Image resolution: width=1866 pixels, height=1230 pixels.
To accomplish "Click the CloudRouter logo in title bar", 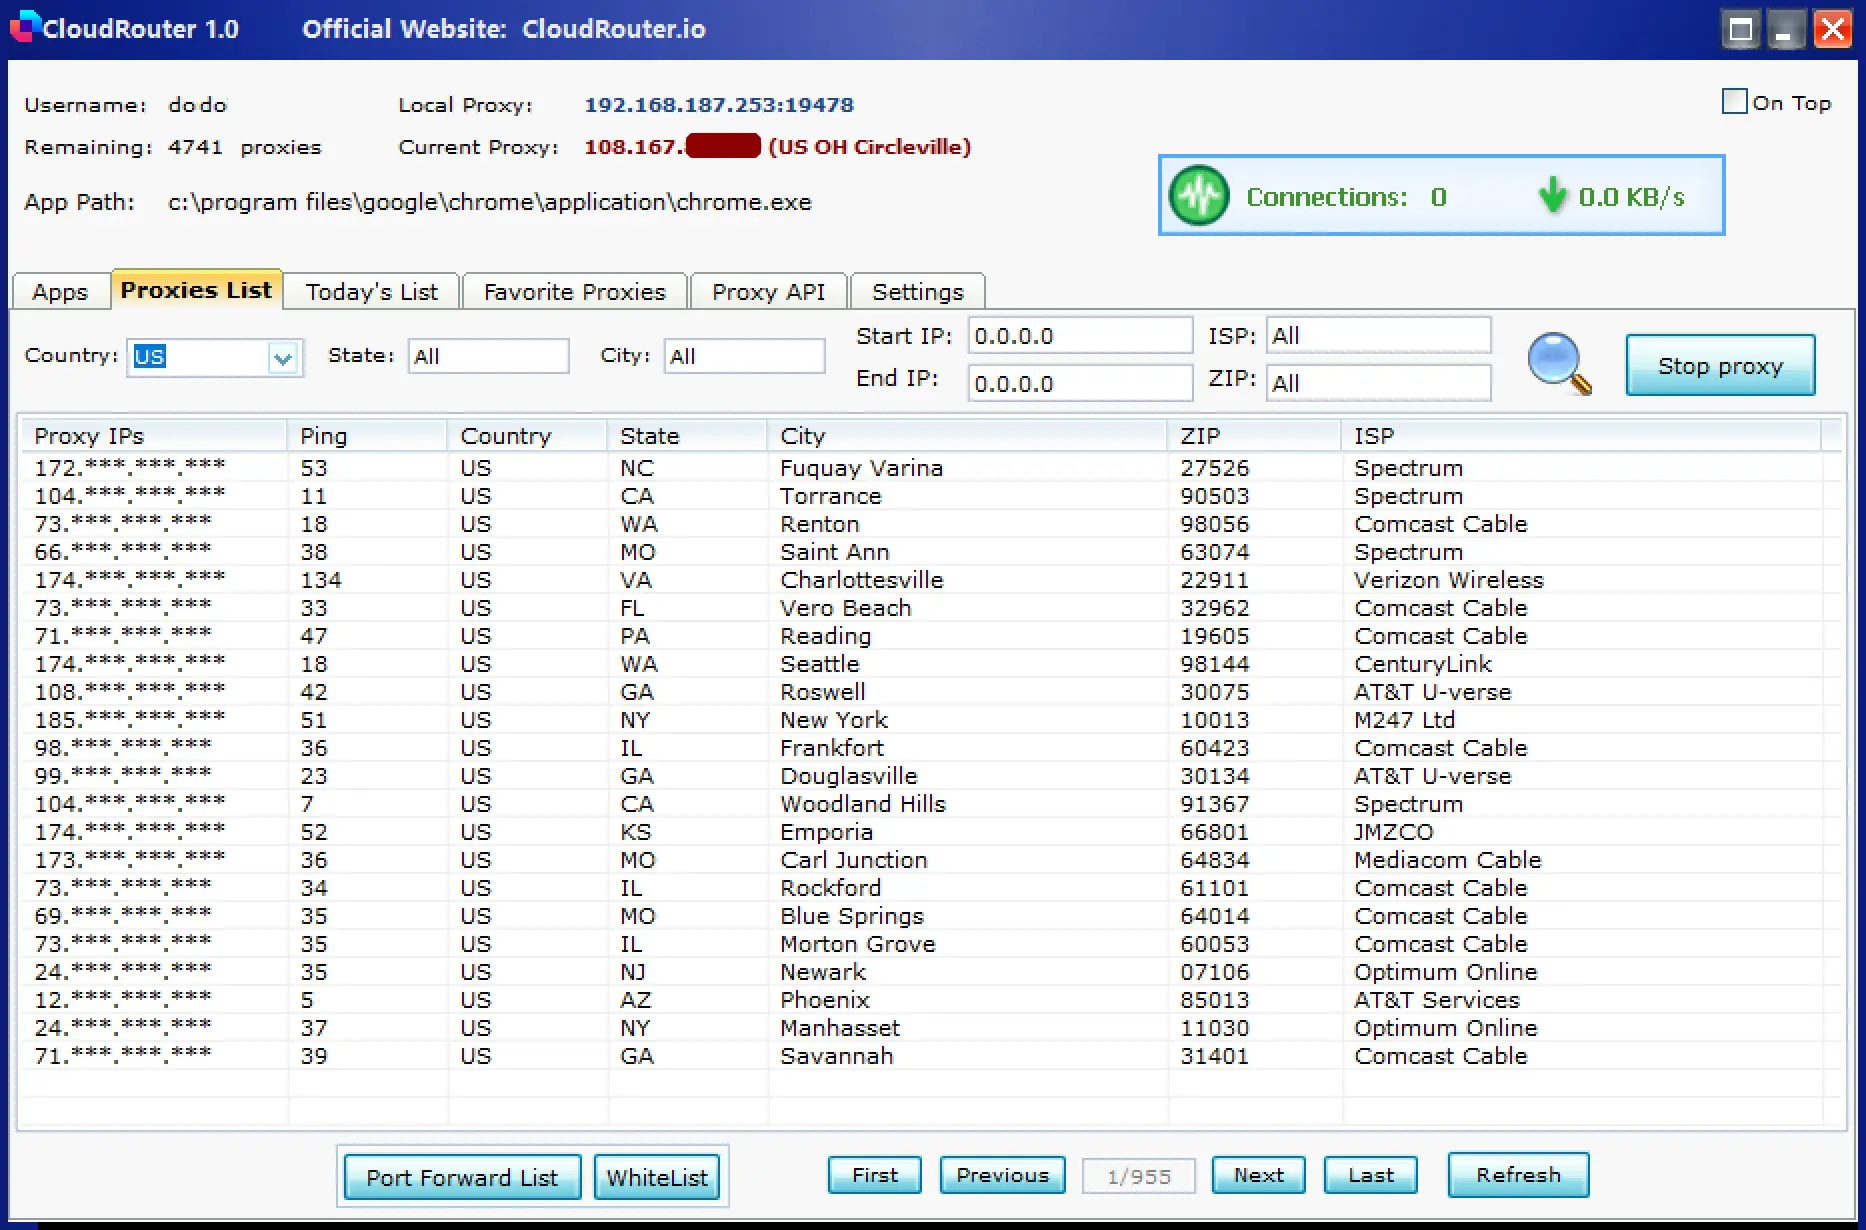I will 24,27.
